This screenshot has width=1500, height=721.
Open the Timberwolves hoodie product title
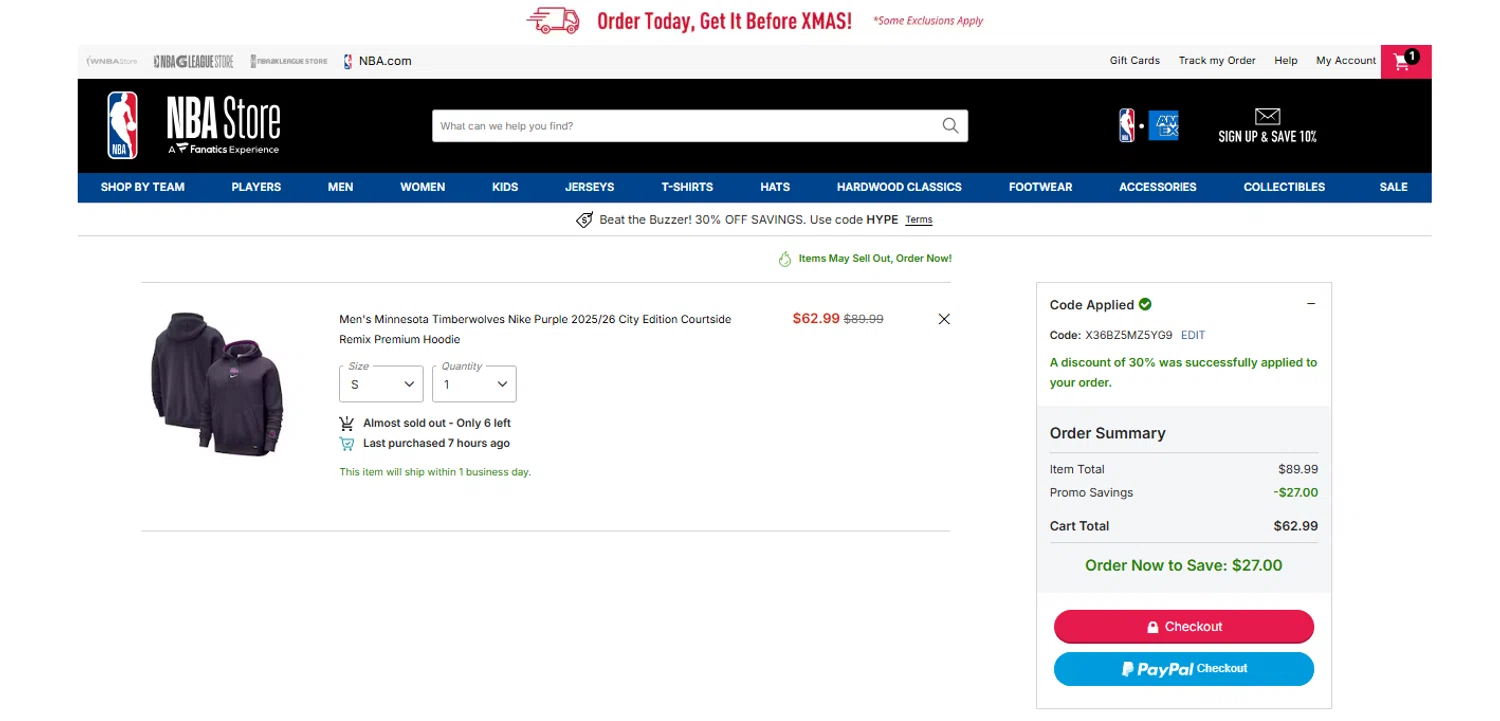[x=535, y=329]
